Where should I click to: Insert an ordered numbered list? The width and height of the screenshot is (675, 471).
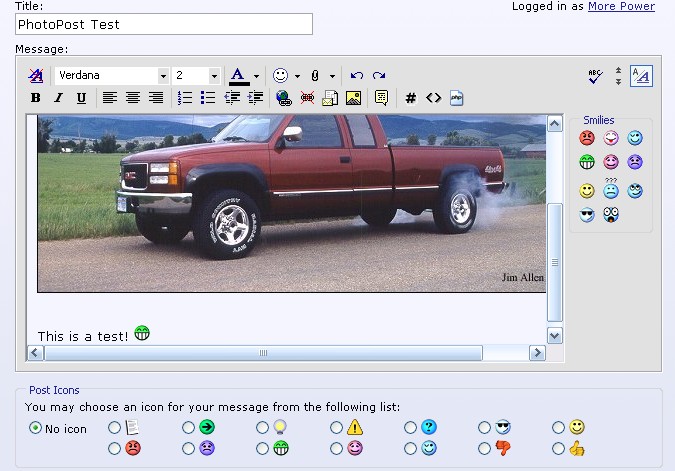click(x=185, y=98)
